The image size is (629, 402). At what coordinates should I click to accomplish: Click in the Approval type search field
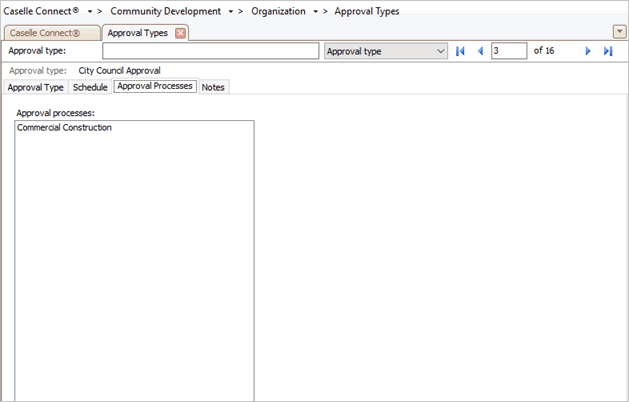click(x=210, y=51)
